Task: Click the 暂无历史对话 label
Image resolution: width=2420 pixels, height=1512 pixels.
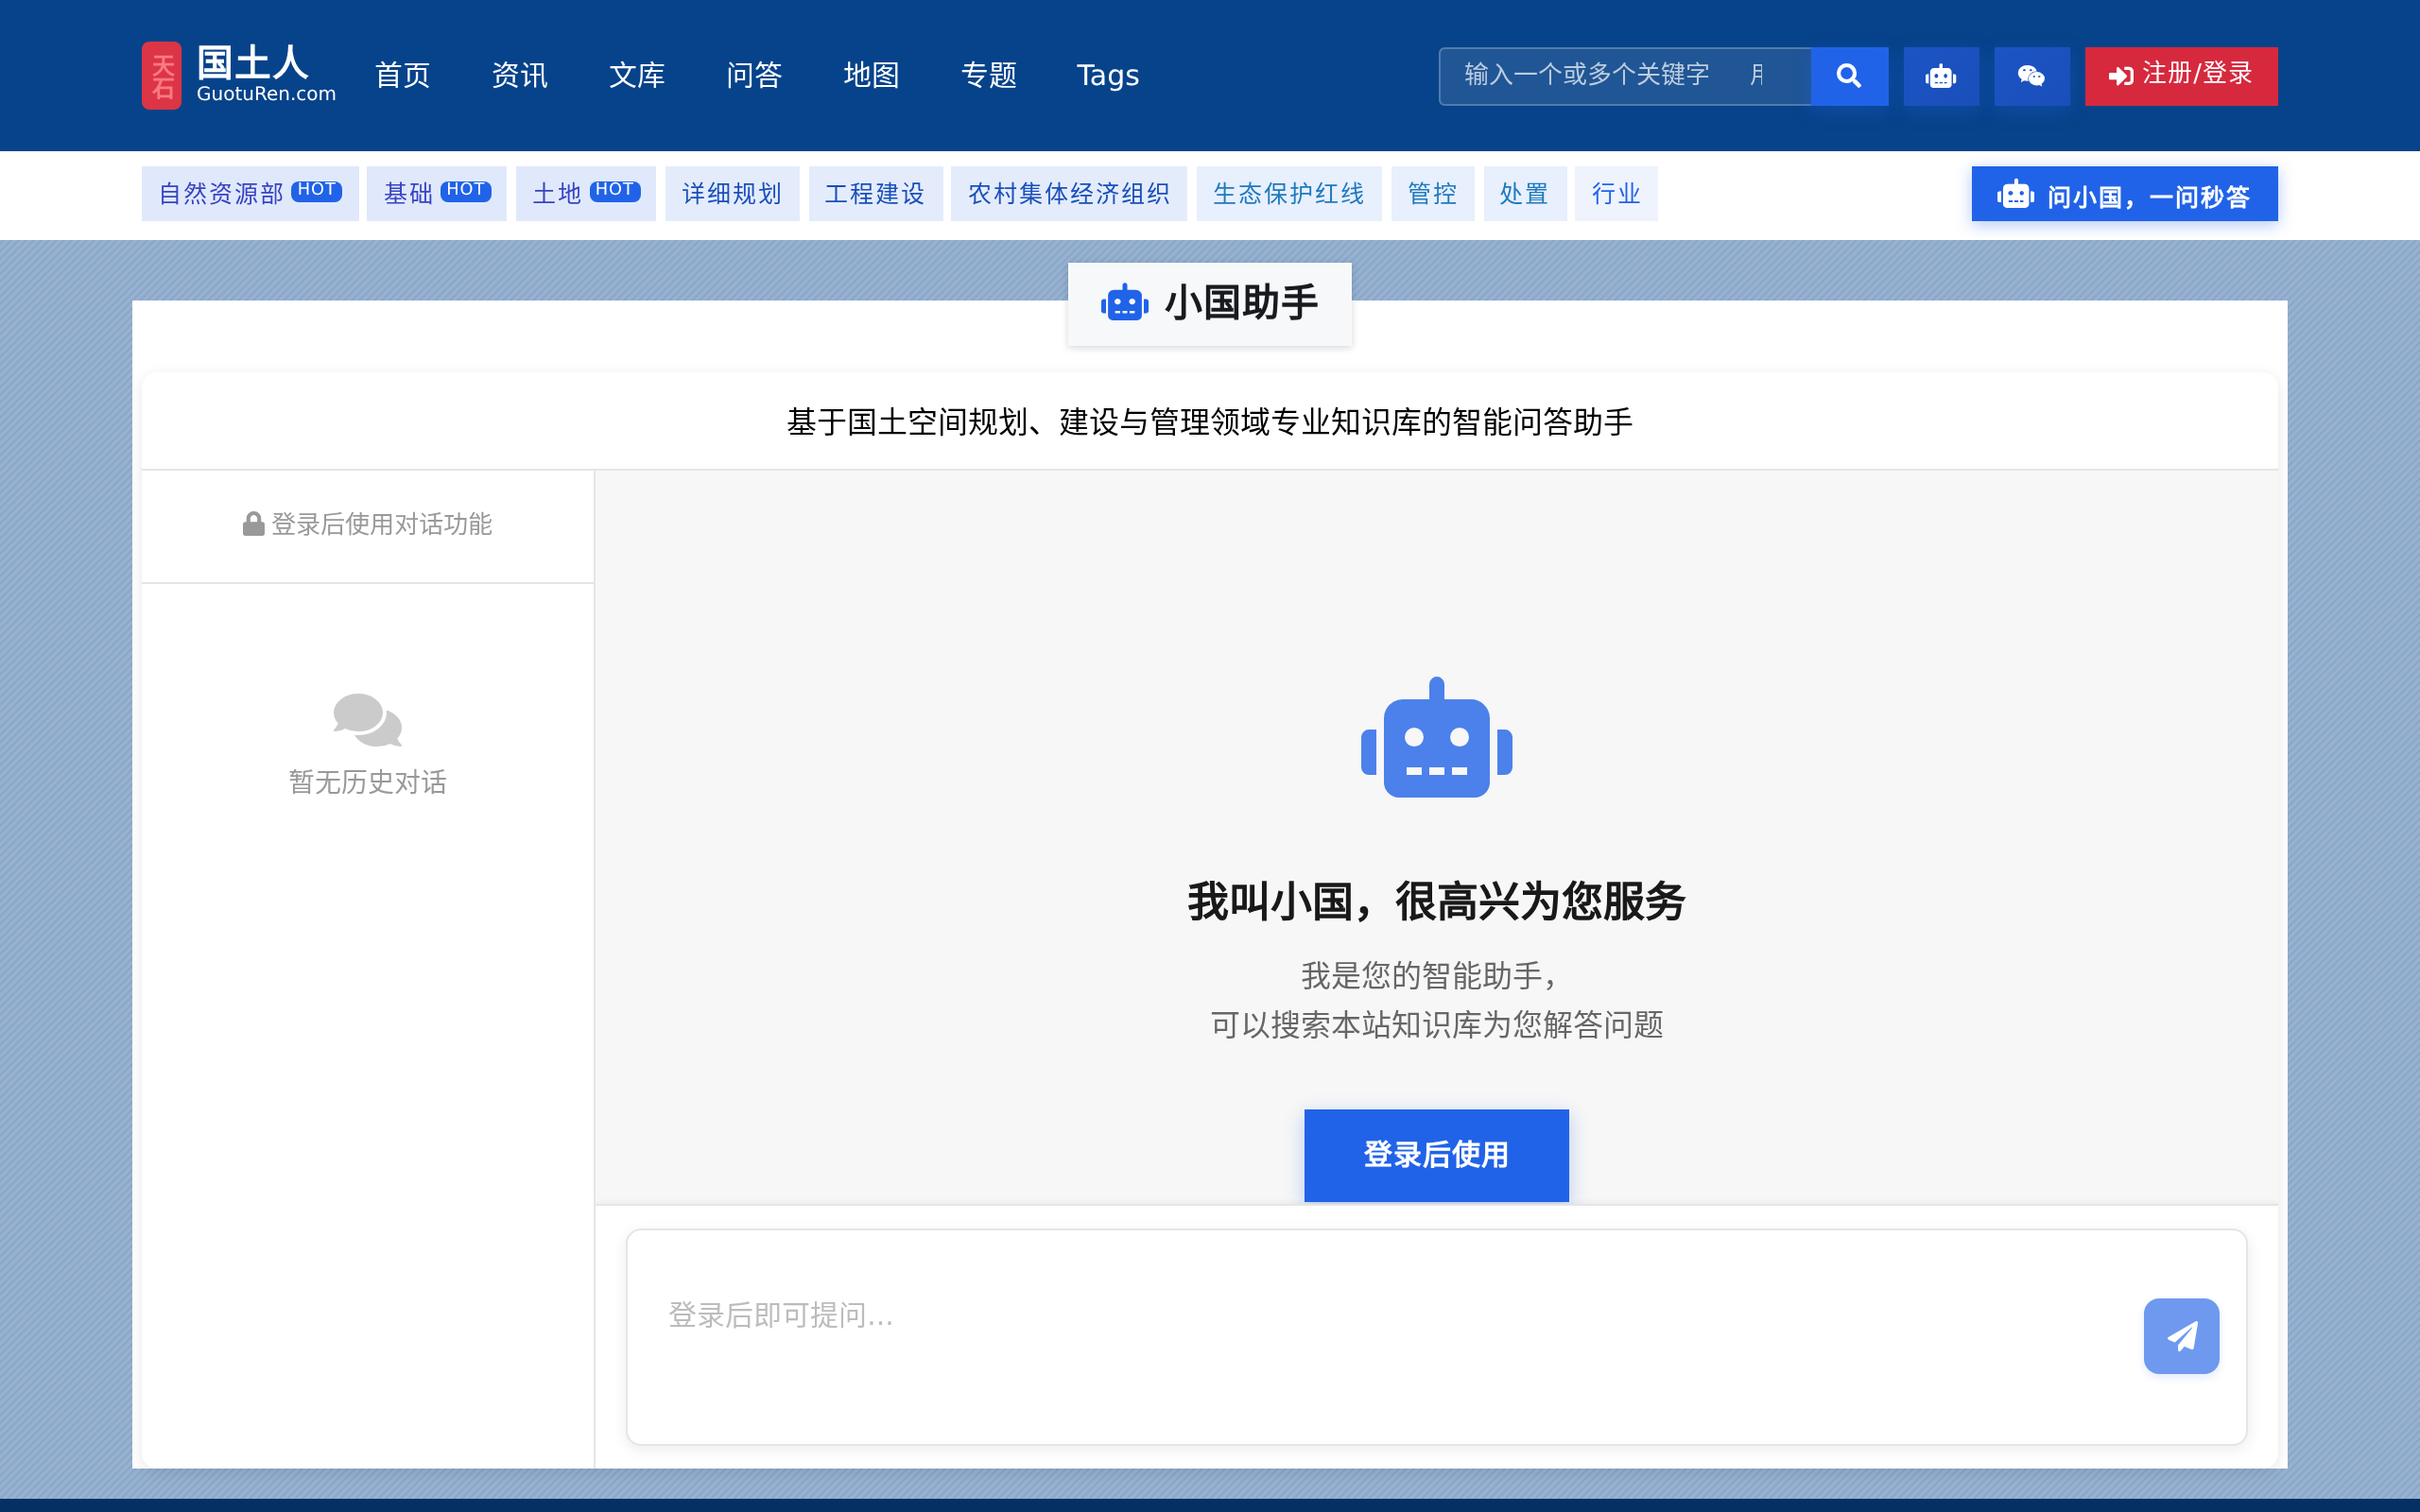Action: (x=367, y=782)
